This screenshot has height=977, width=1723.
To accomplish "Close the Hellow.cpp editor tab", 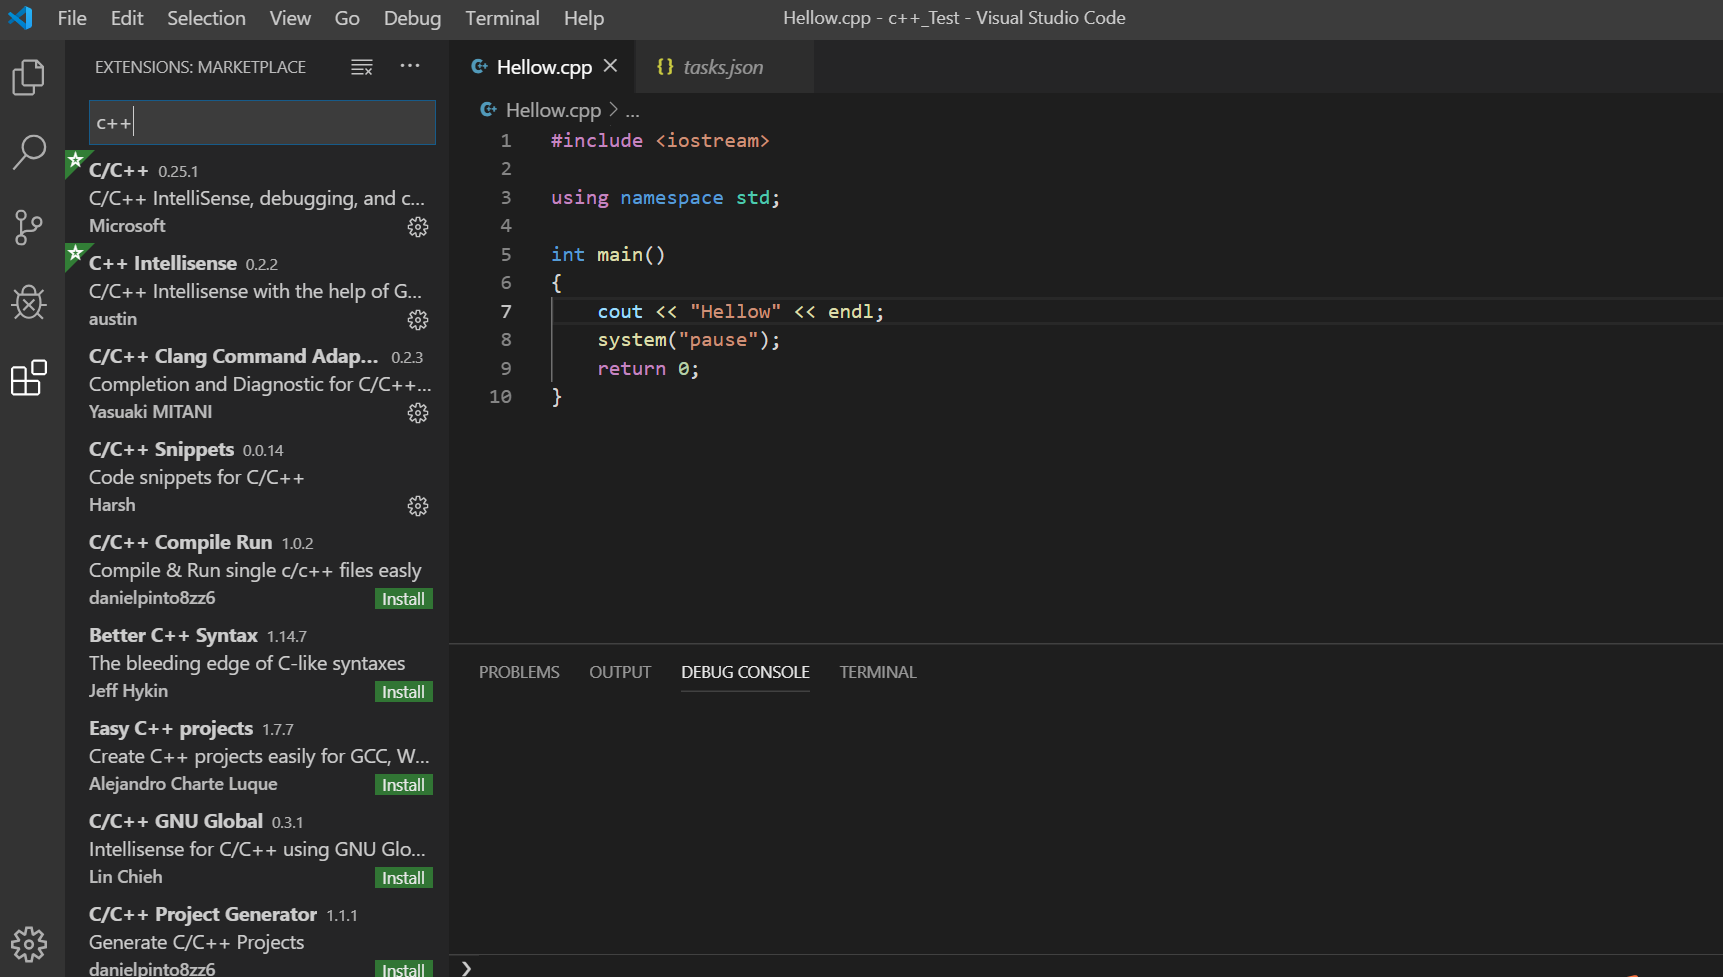I will [x=610, y=66].
